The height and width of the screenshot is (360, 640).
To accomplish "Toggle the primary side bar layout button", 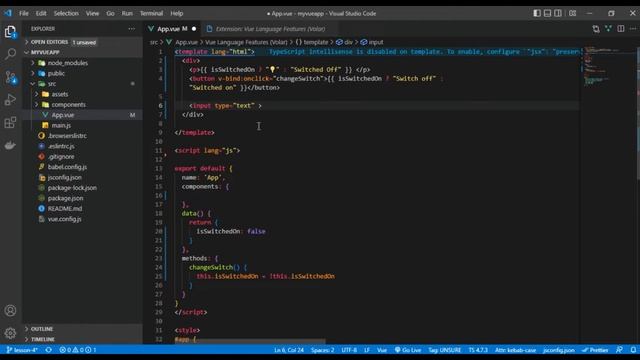I will (537, 13).
